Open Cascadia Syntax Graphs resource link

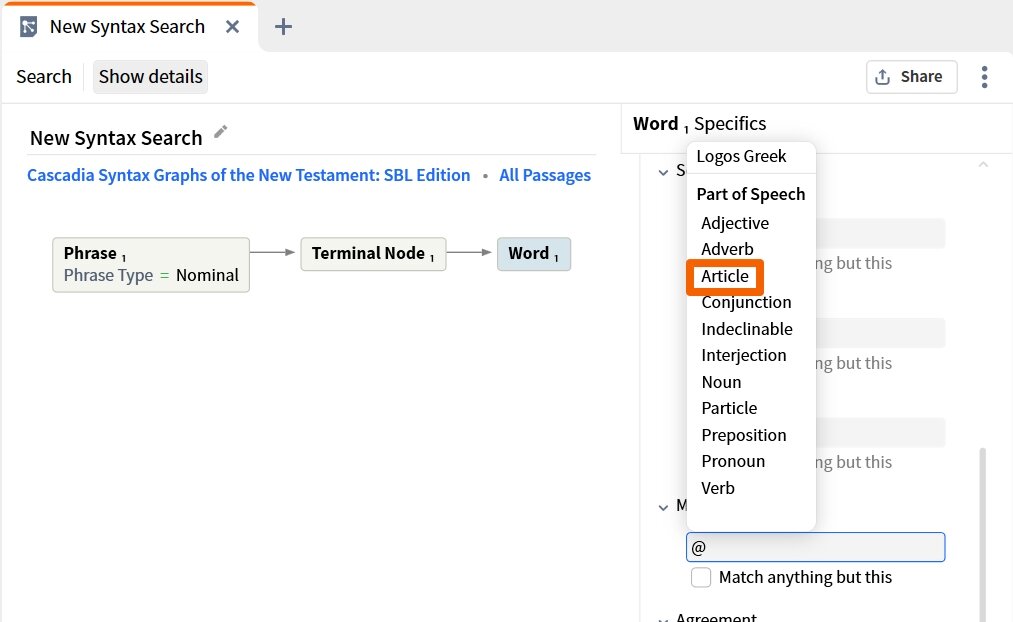pos(249,175)
